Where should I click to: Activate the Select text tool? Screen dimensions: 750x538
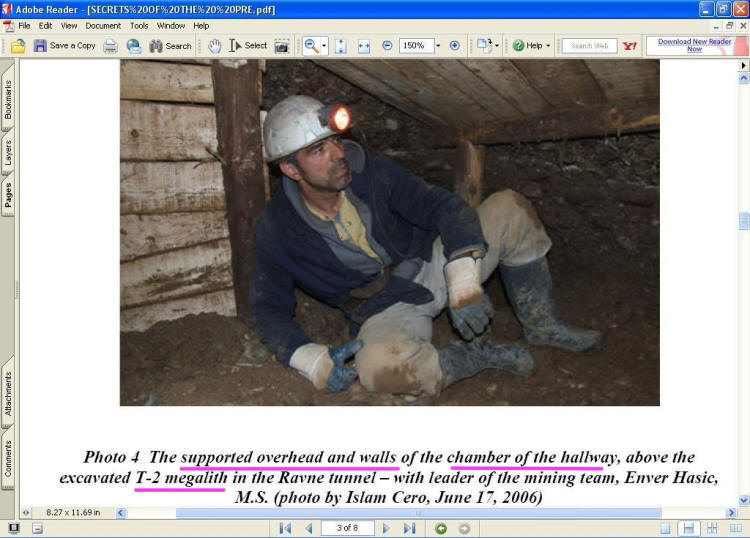[248, 46]
